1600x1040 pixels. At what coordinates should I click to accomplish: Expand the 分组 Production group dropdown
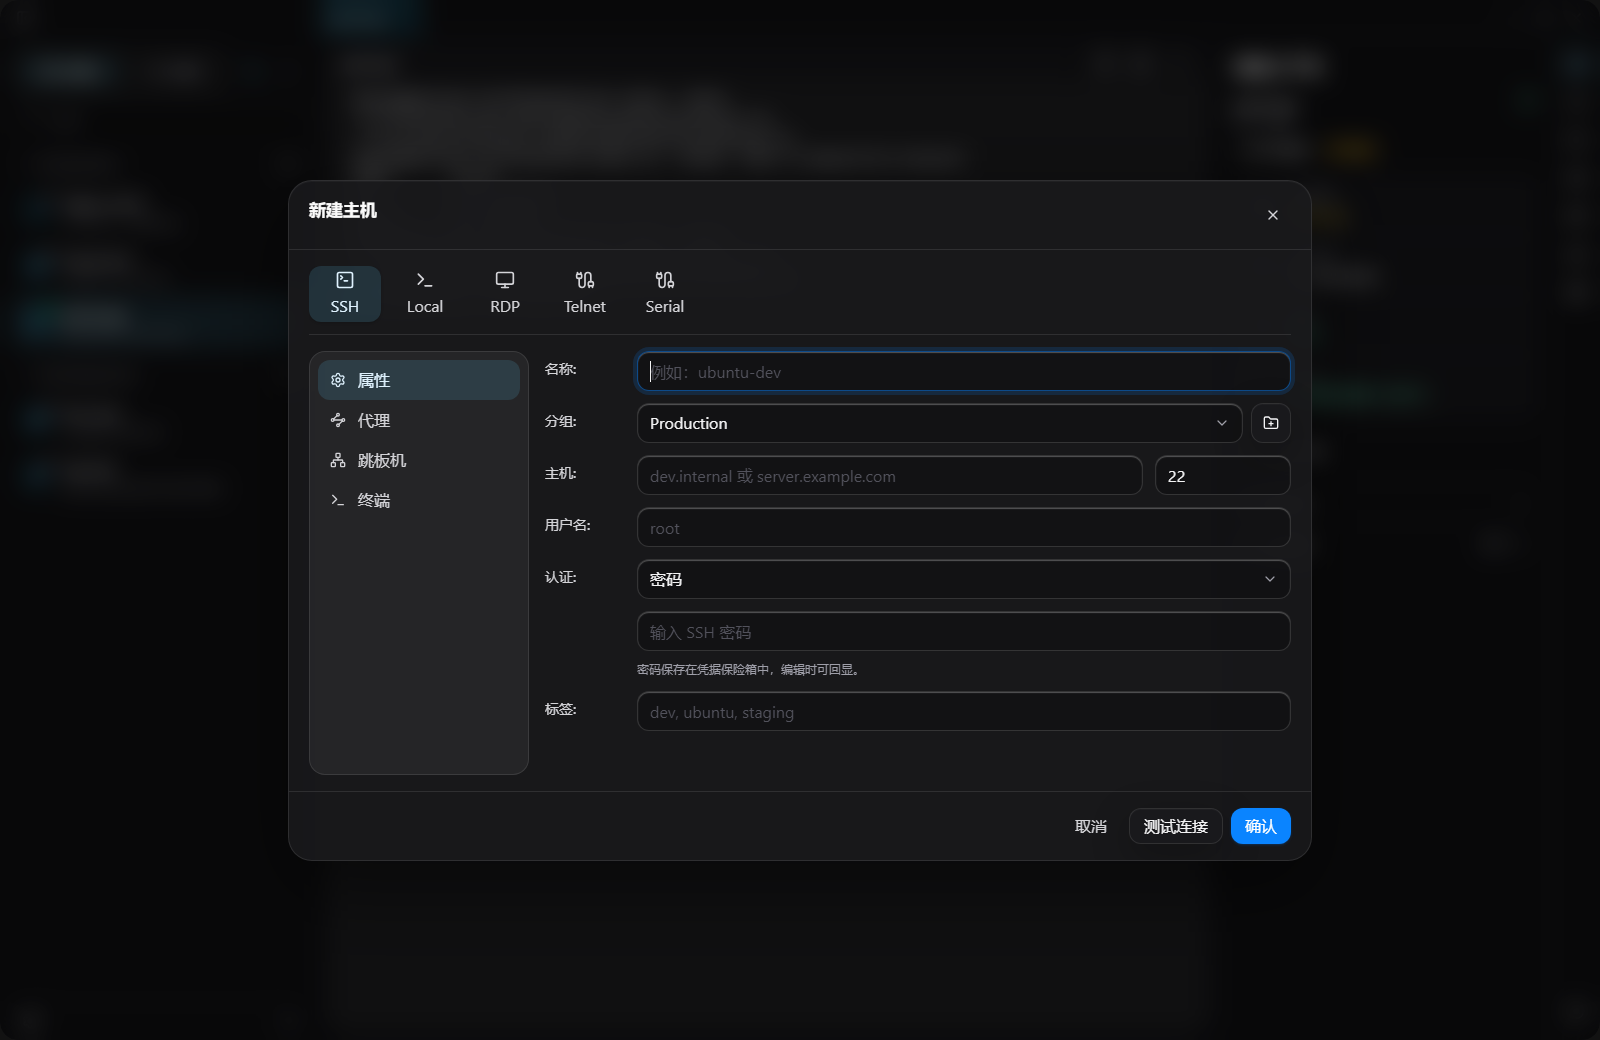point(939,423)
